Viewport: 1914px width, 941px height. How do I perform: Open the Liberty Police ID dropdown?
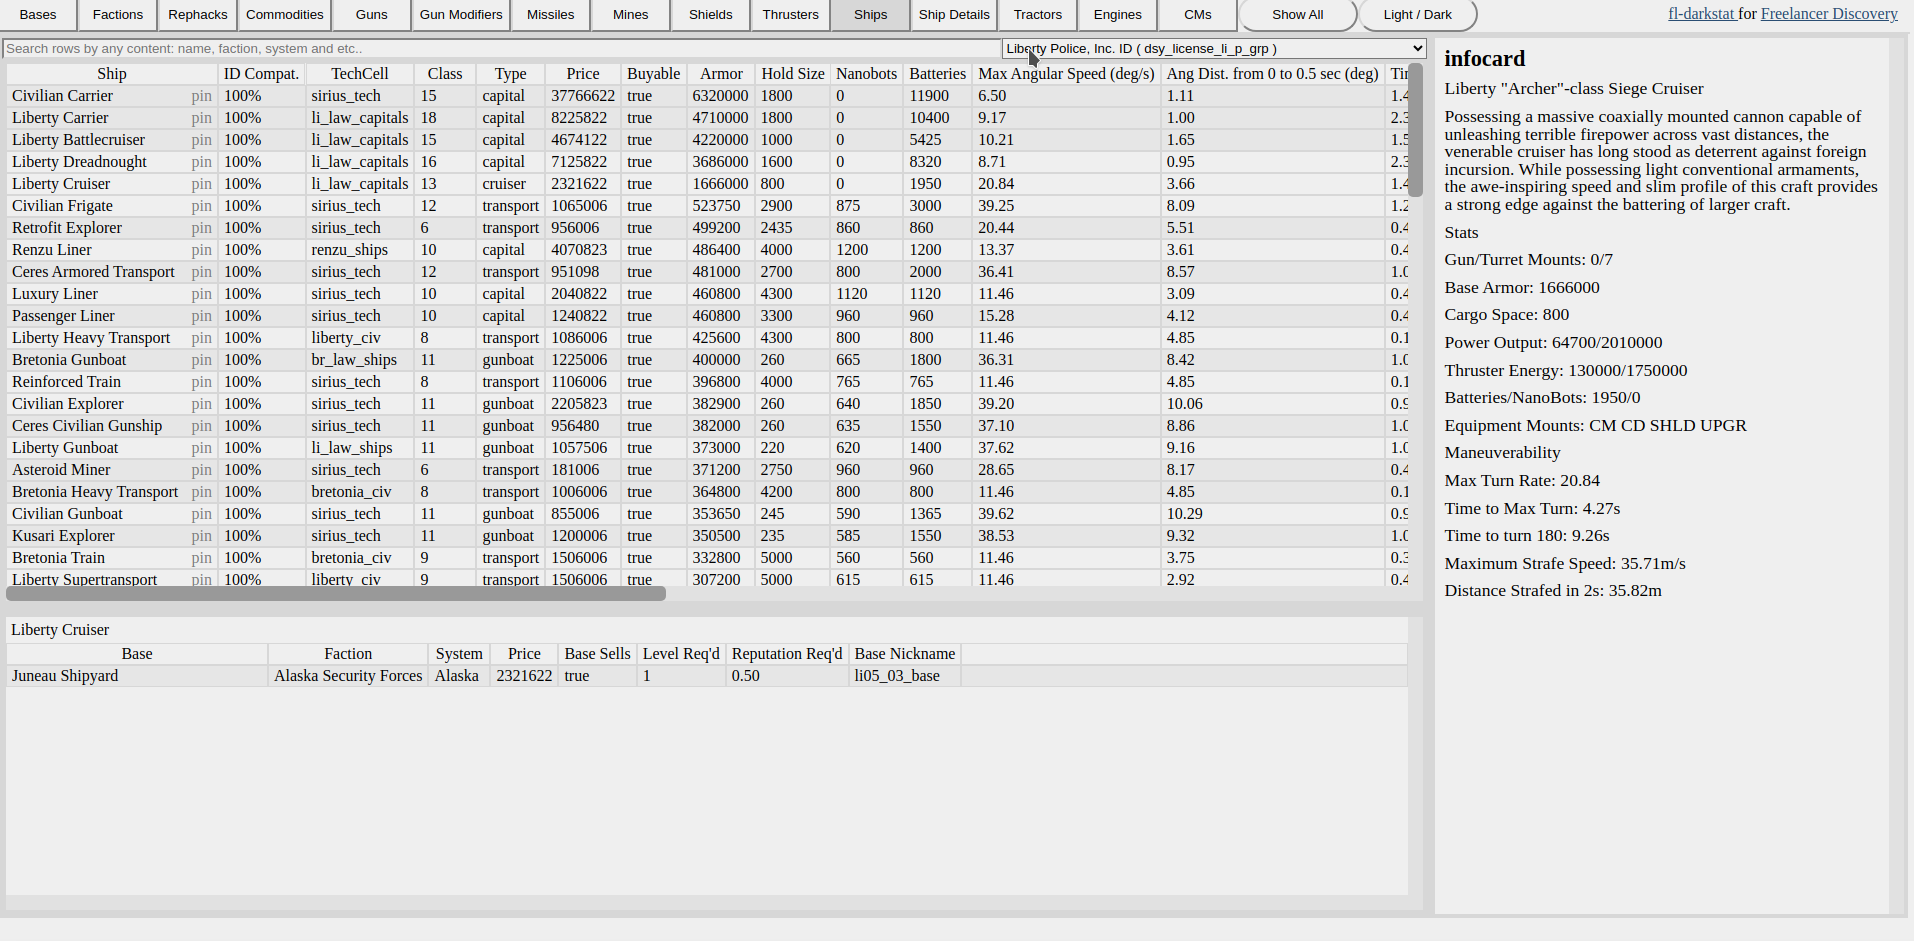(x=1214, y=49)
